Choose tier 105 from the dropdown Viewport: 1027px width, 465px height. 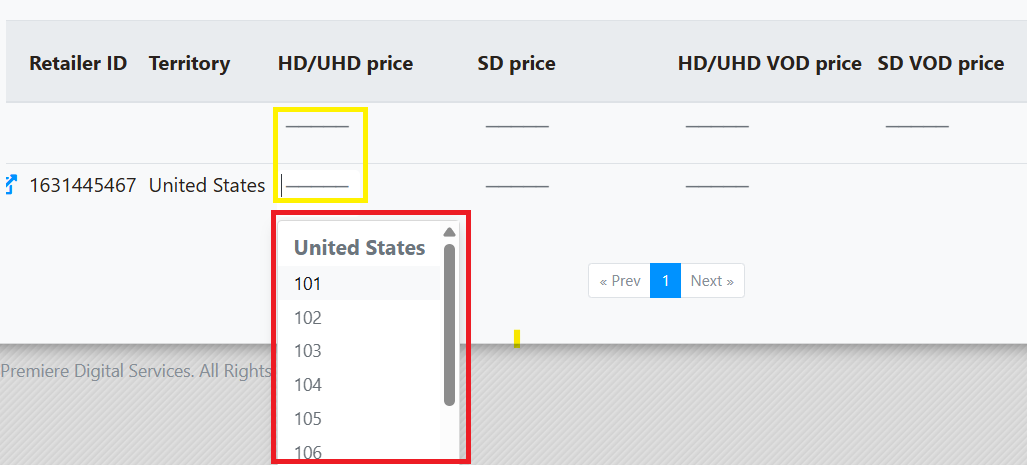pos(360,418)
